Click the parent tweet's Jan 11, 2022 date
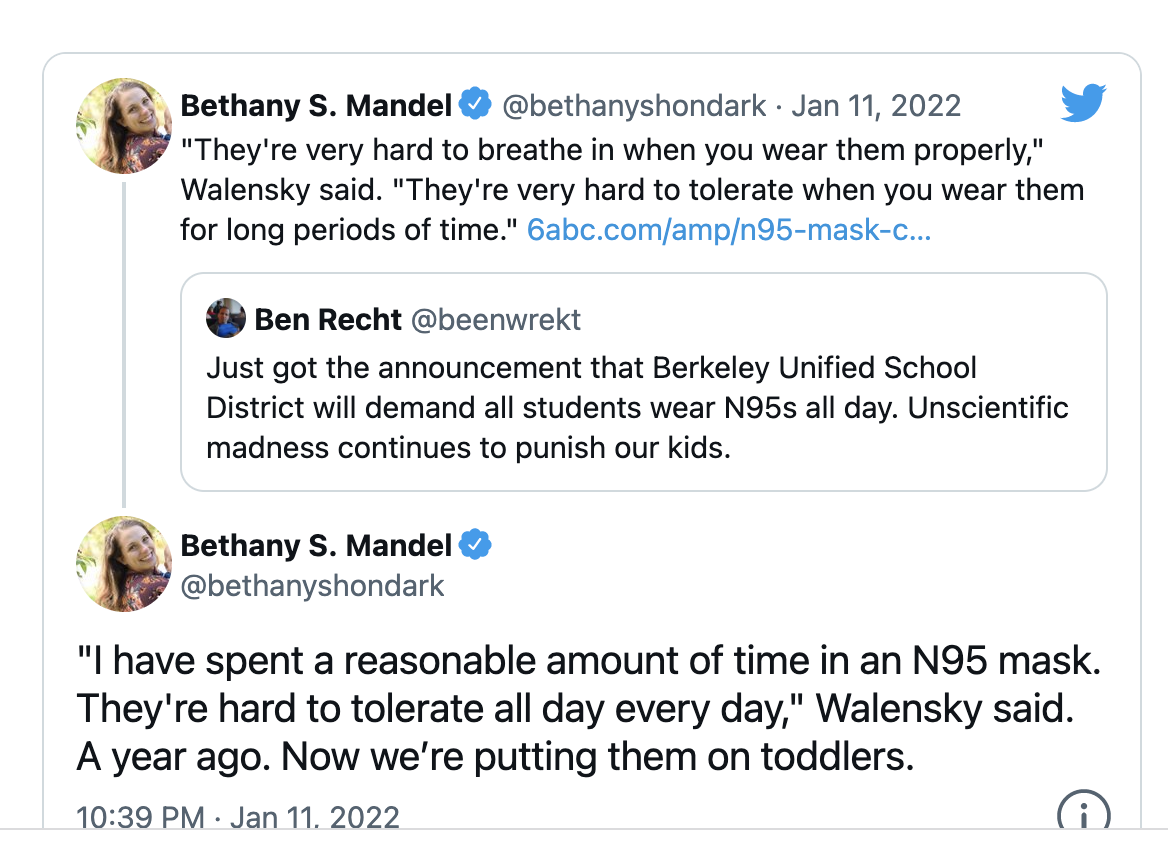This screenshot has width=1168, height=842. coord(876,105)
